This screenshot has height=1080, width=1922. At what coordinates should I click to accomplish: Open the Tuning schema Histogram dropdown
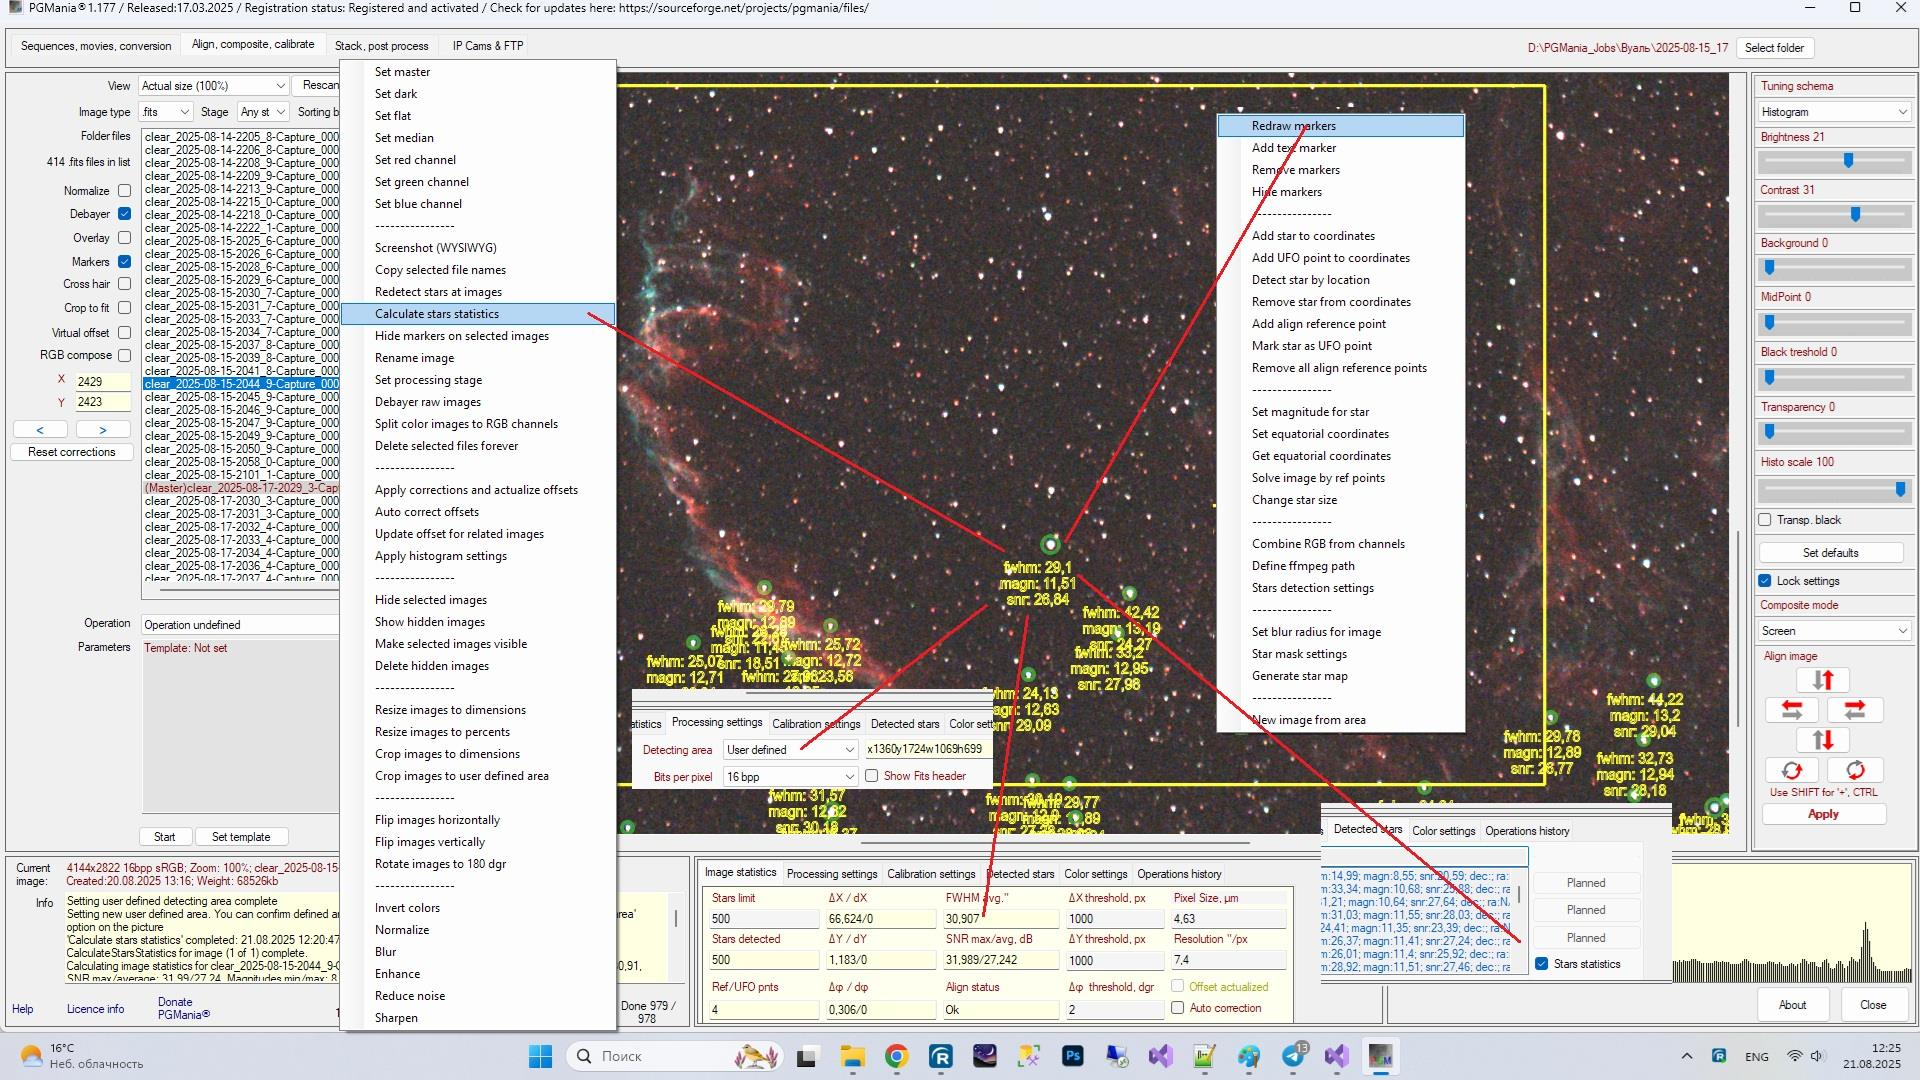coord(1834,112)
